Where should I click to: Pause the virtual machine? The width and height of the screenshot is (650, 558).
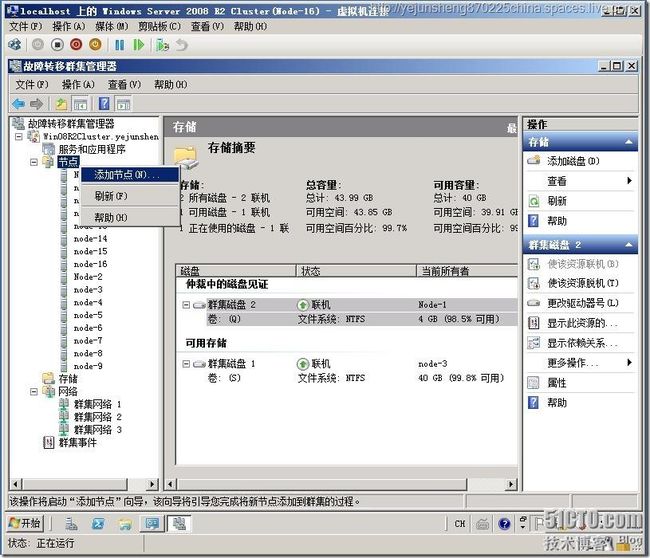point(119,45)
